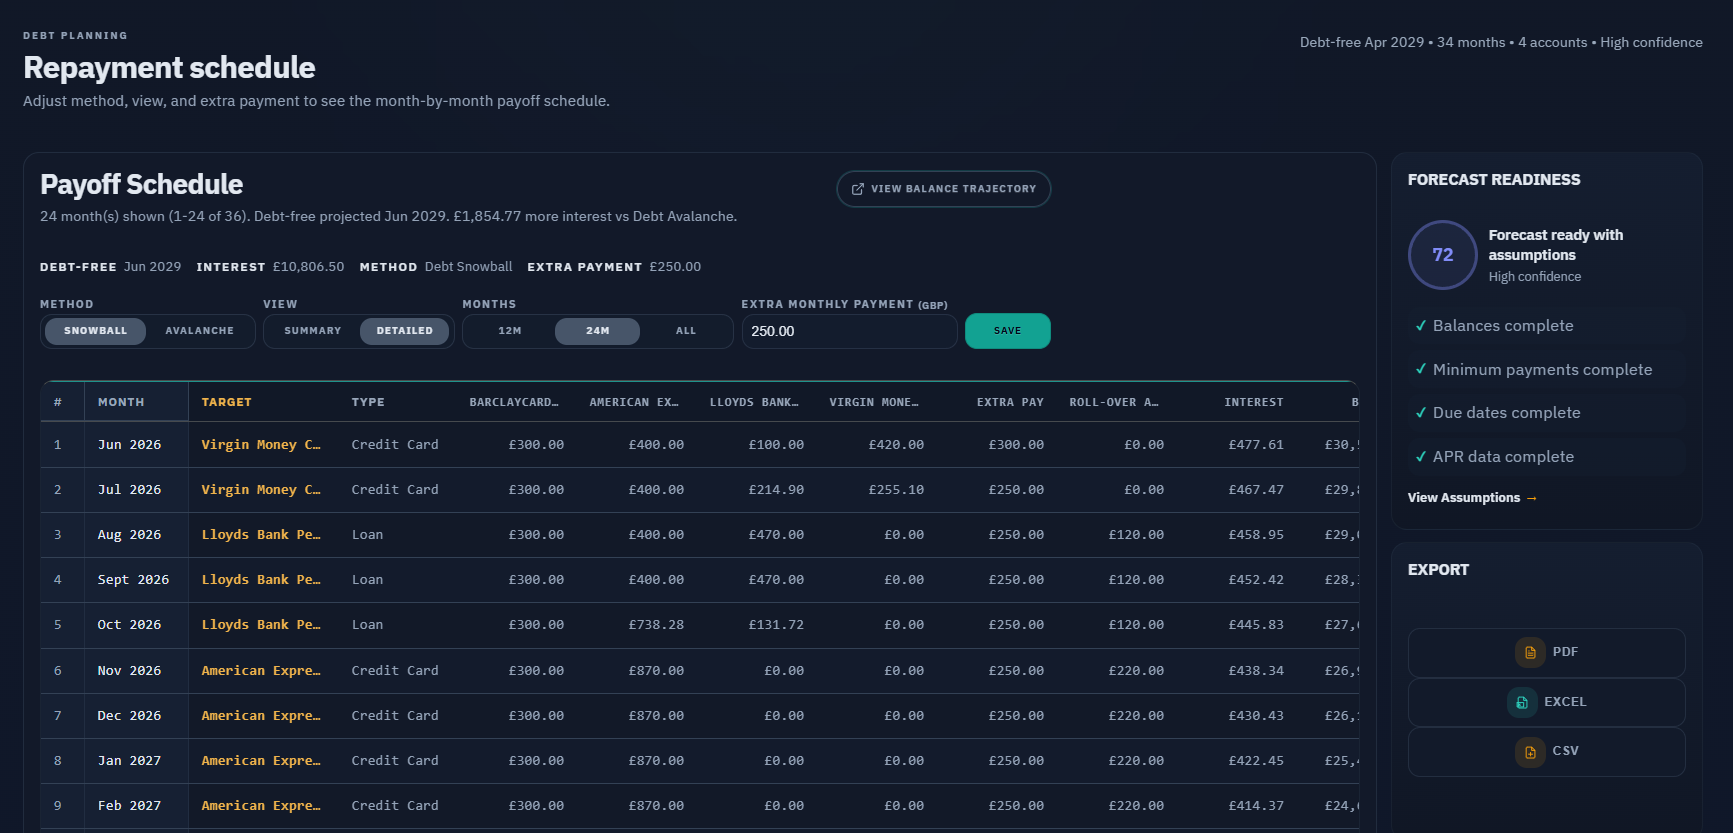This screenshot has height=833, width=1733.
Task: Click Lloyds payment £131.72
Action: tap(776, 625)
